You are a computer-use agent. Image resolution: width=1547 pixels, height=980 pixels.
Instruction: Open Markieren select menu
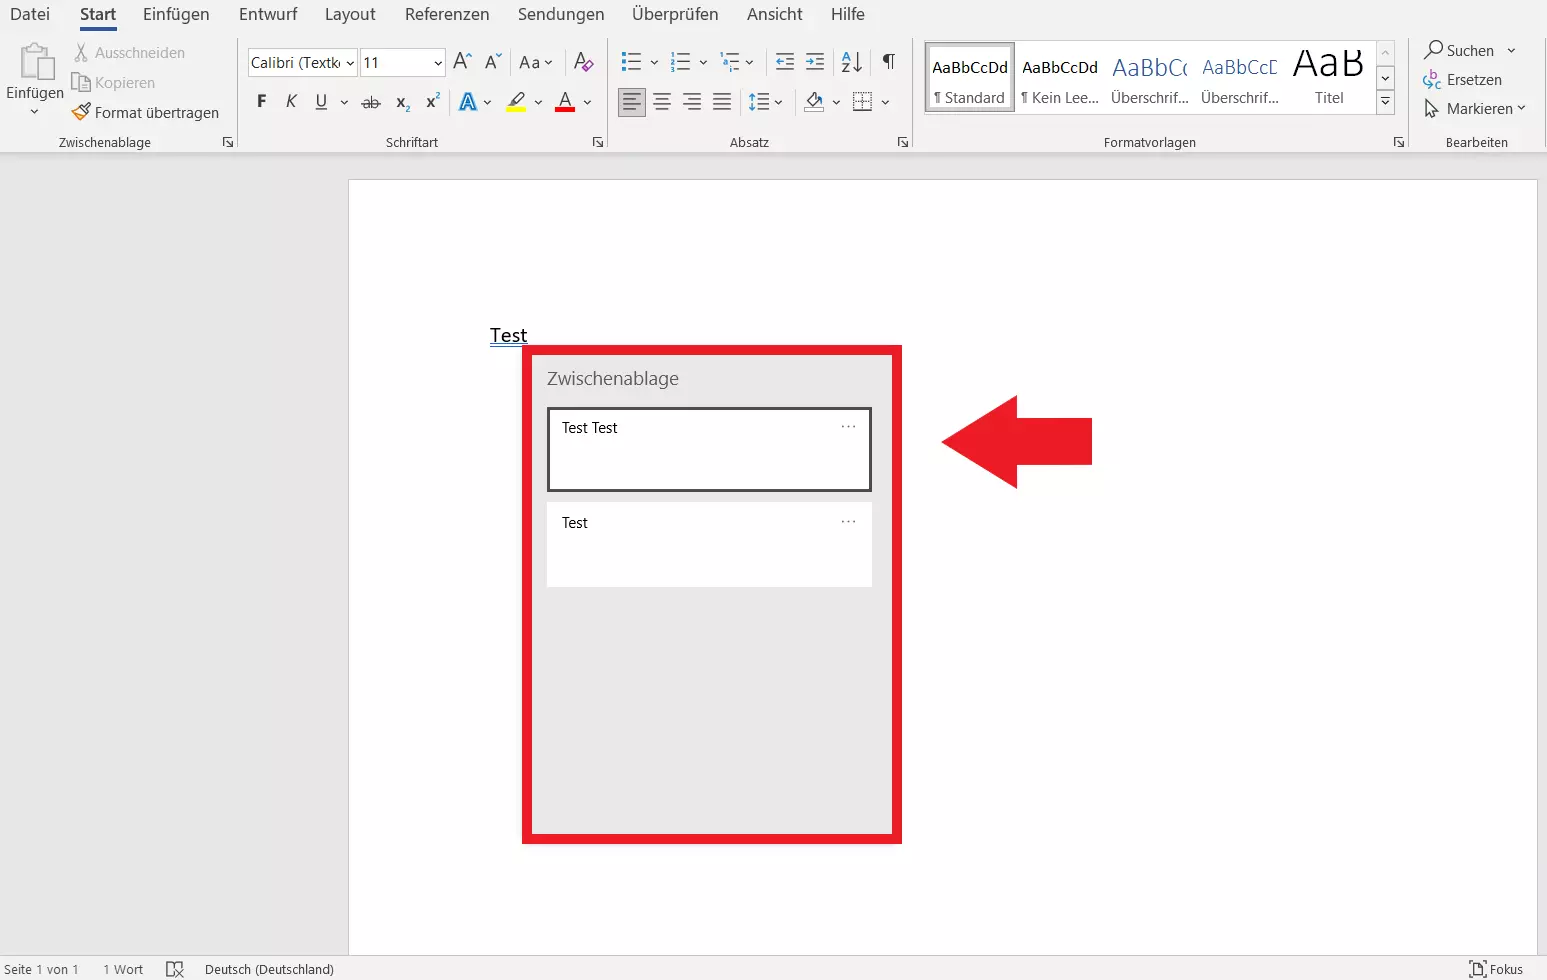(1475, 109)
